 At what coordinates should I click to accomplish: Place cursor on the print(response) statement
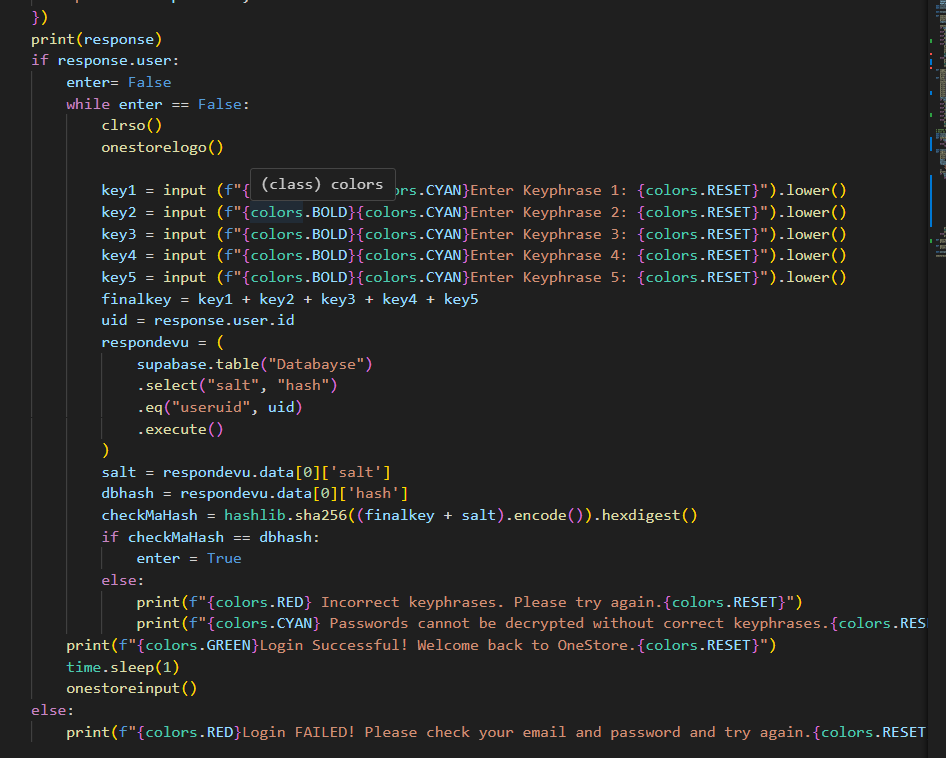click(x=96, y=39)
